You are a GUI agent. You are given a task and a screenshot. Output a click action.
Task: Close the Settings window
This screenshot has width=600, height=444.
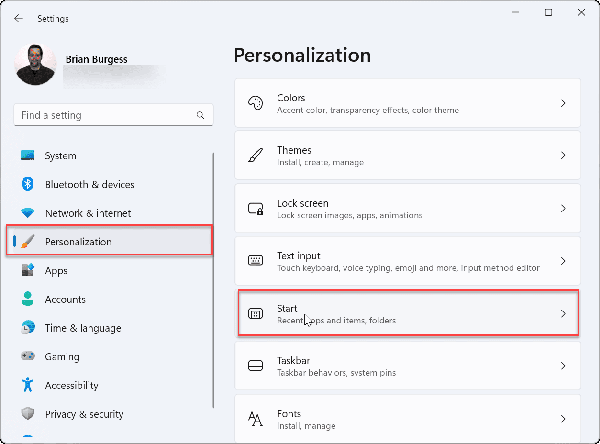(581, 12)
